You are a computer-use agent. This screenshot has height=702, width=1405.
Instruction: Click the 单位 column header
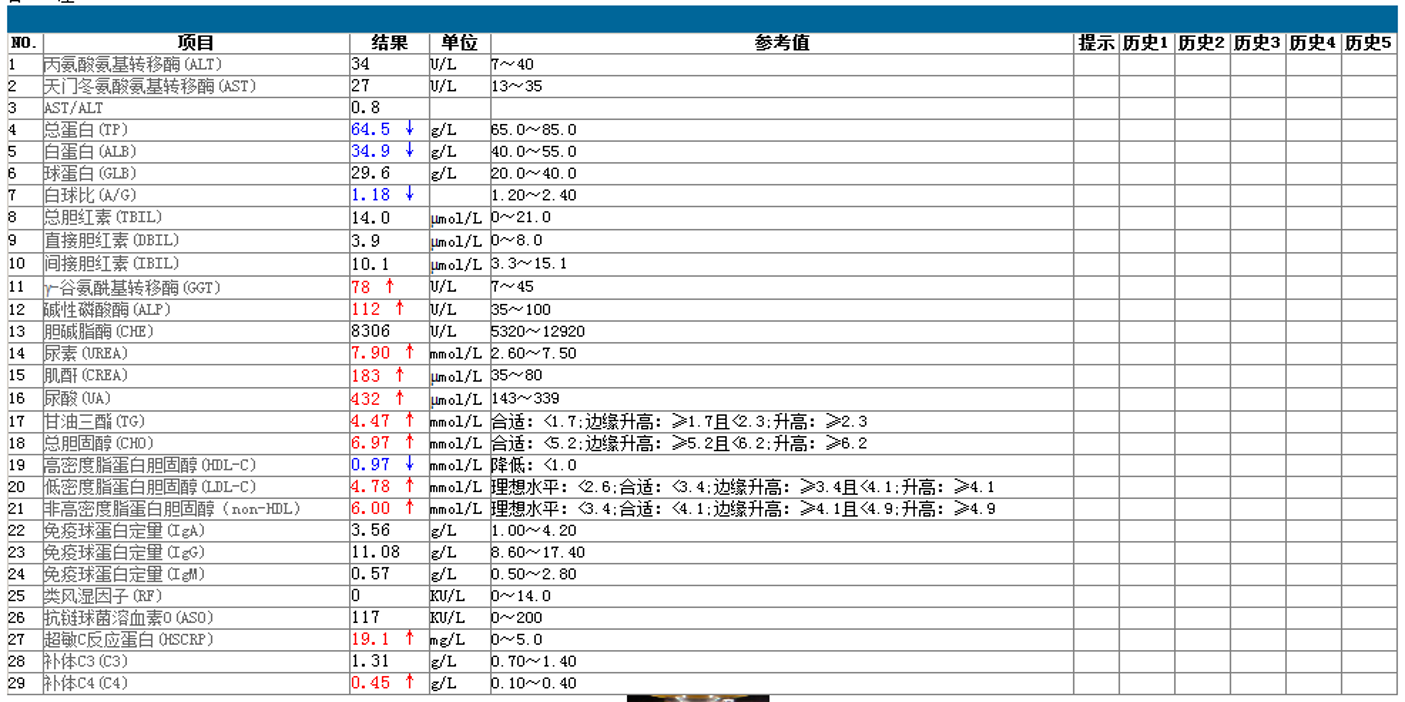[x=460, y=43]
